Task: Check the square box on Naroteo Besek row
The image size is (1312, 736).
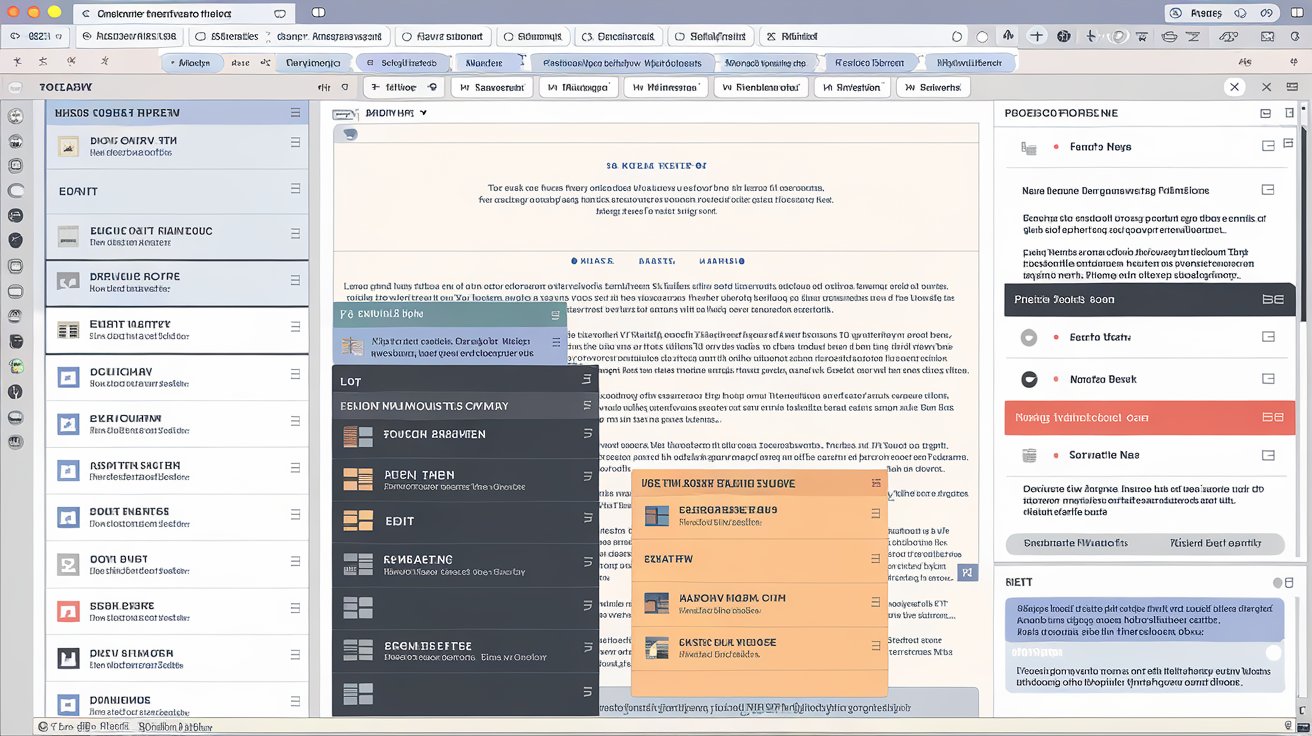Action: tap(1268, 379)
